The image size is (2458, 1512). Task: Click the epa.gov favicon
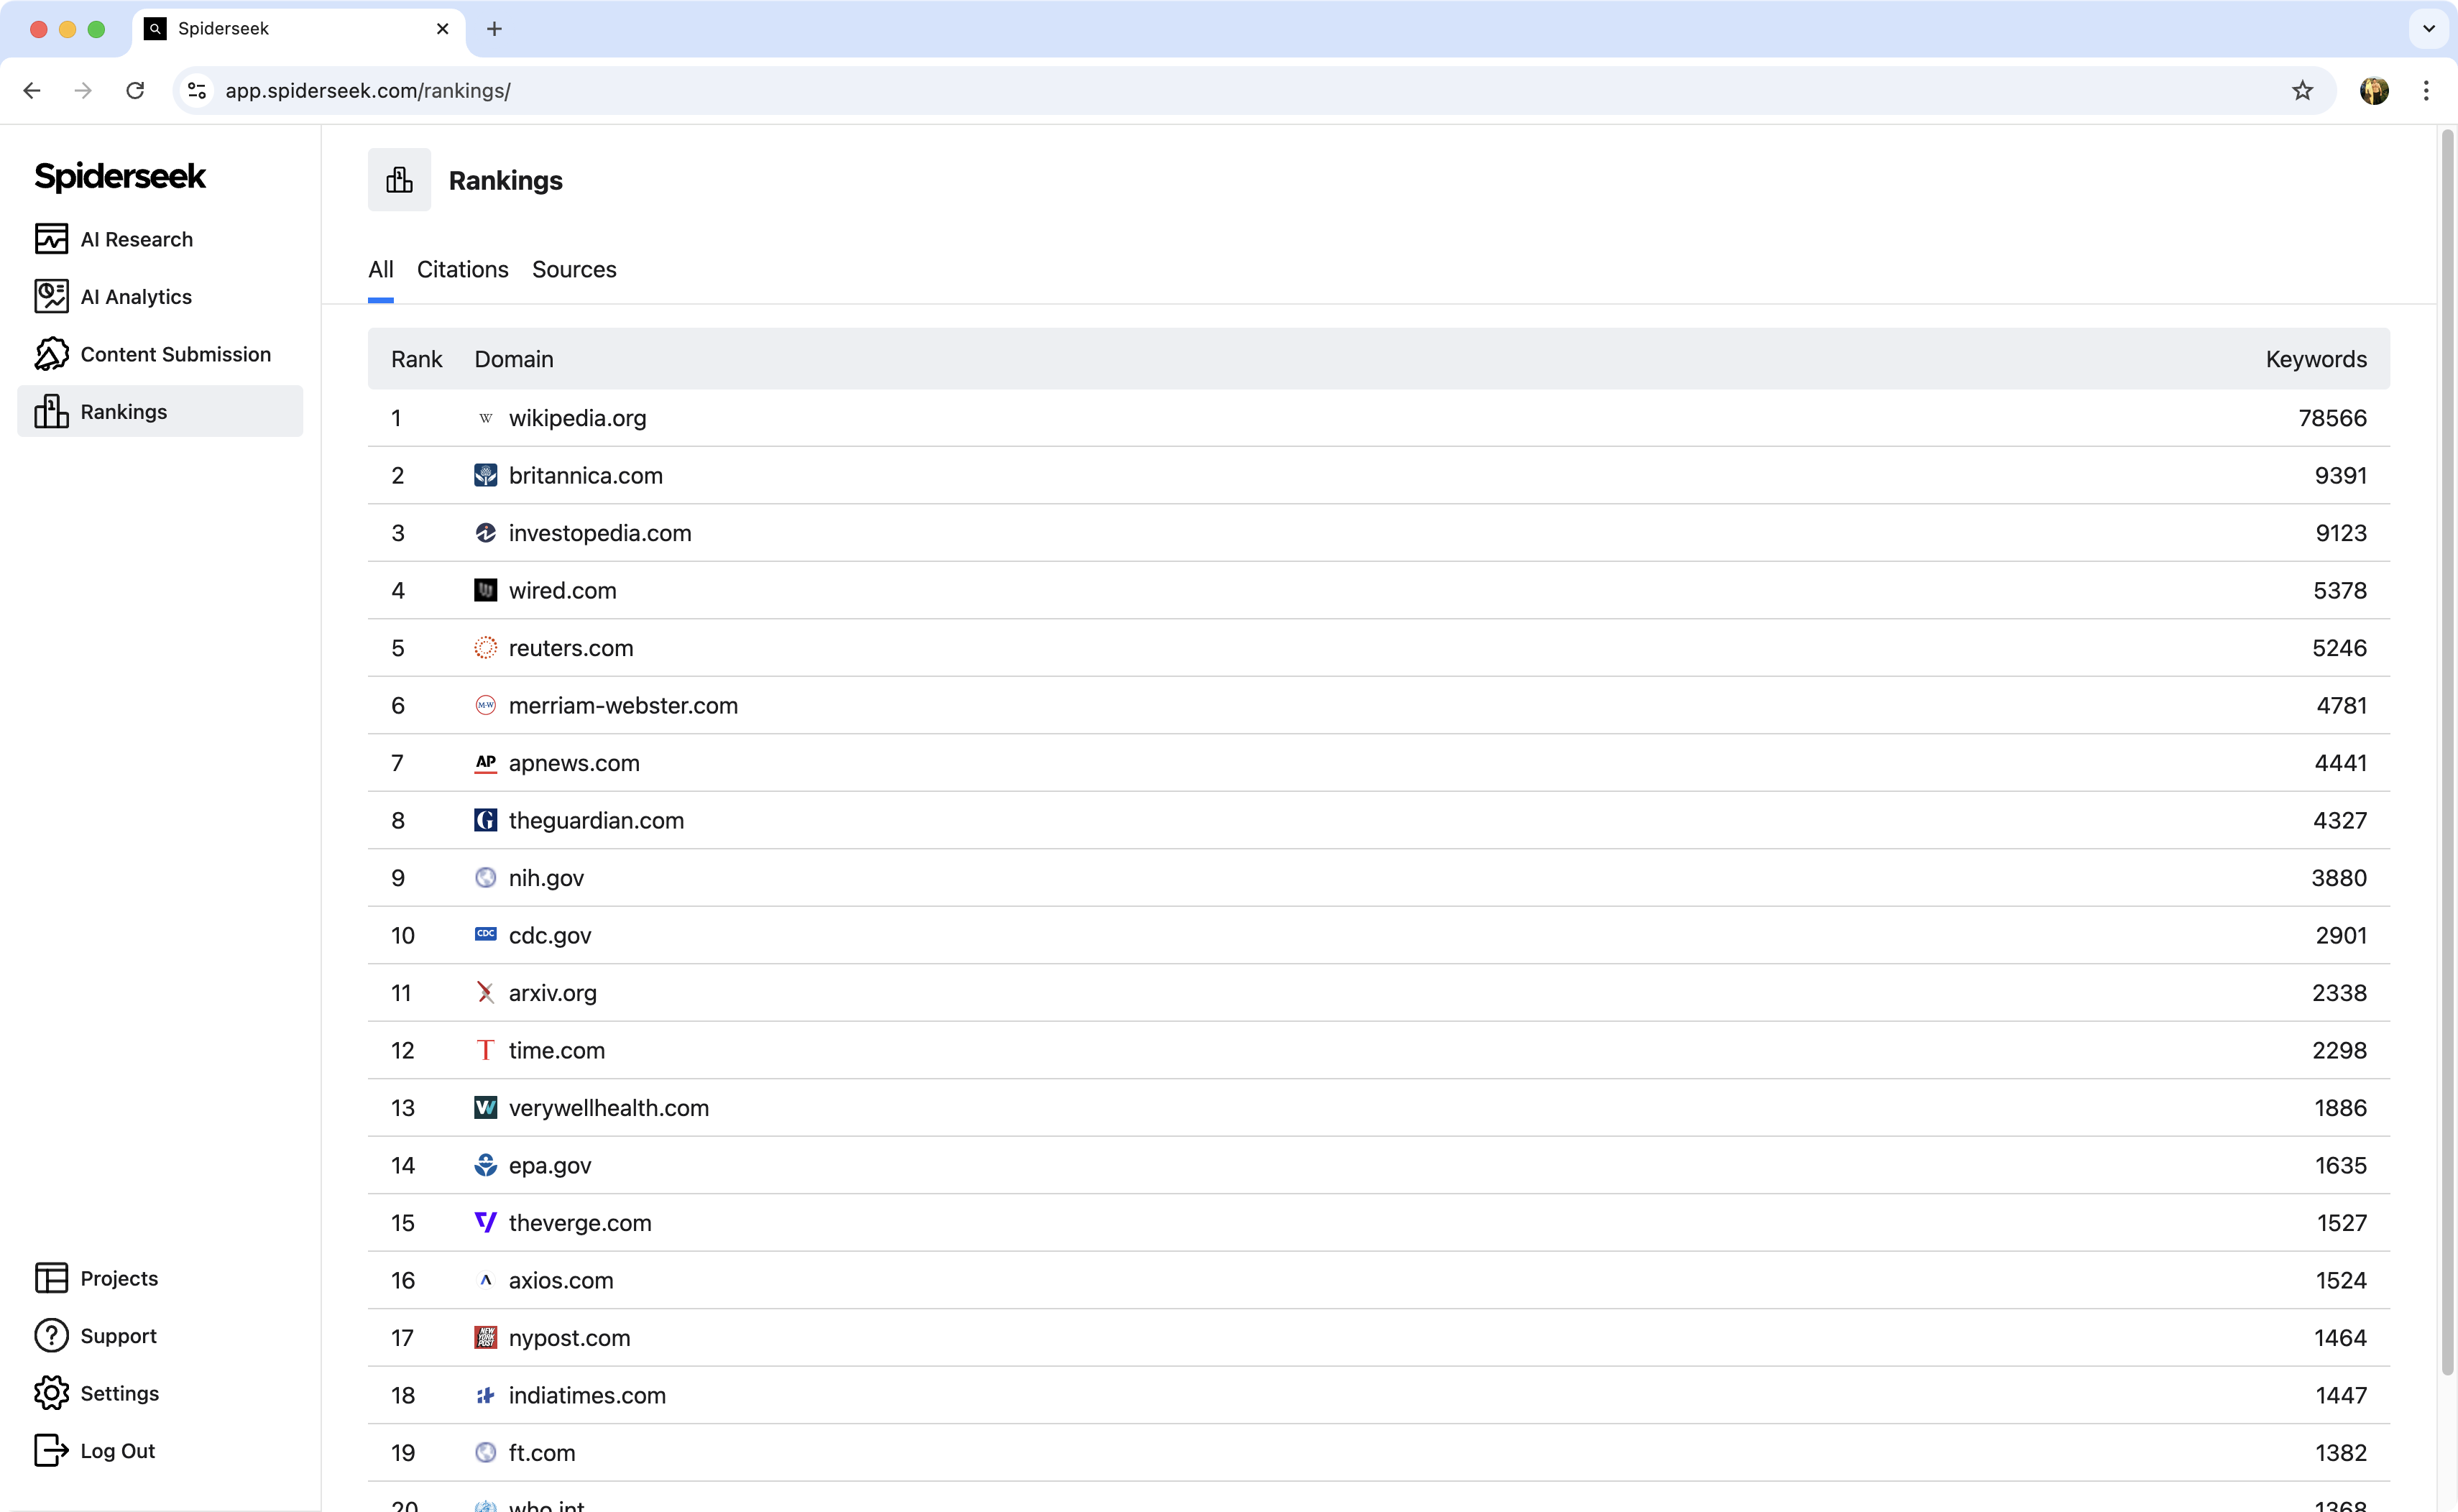(x=485, y=1165)
